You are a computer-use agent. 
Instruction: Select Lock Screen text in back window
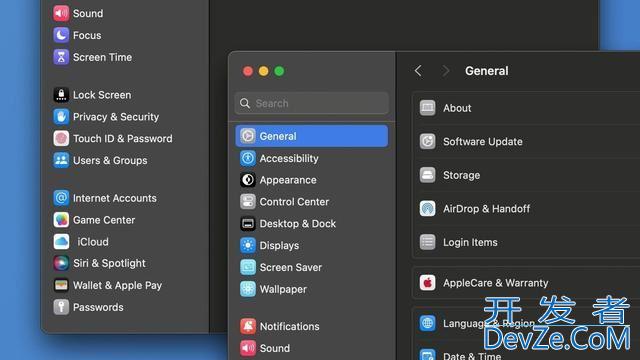pos(102,95)
